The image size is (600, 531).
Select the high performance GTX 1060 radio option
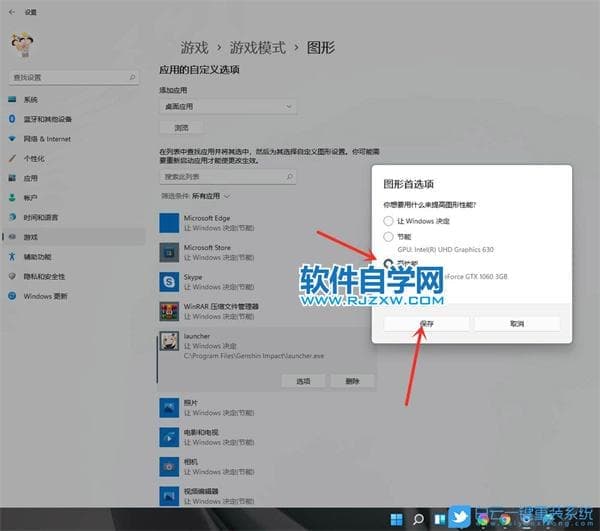389,265
